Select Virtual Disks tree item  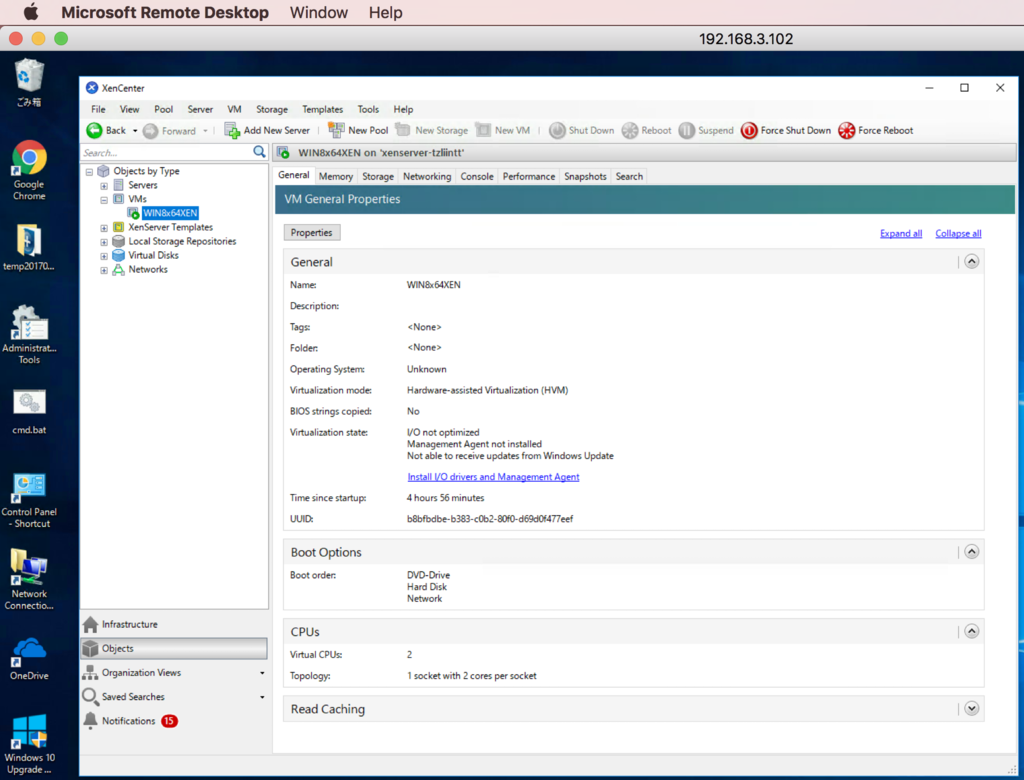153,255
